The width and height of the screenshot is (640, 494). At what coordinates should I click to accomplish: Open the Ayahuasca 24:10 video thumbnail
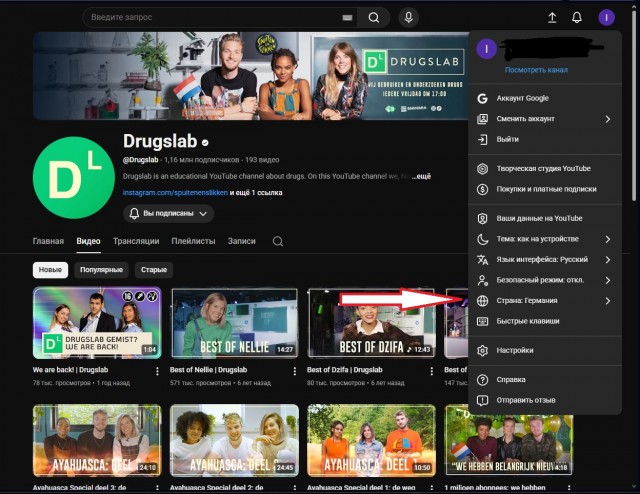pyautogui.click(x=97, y=441)
